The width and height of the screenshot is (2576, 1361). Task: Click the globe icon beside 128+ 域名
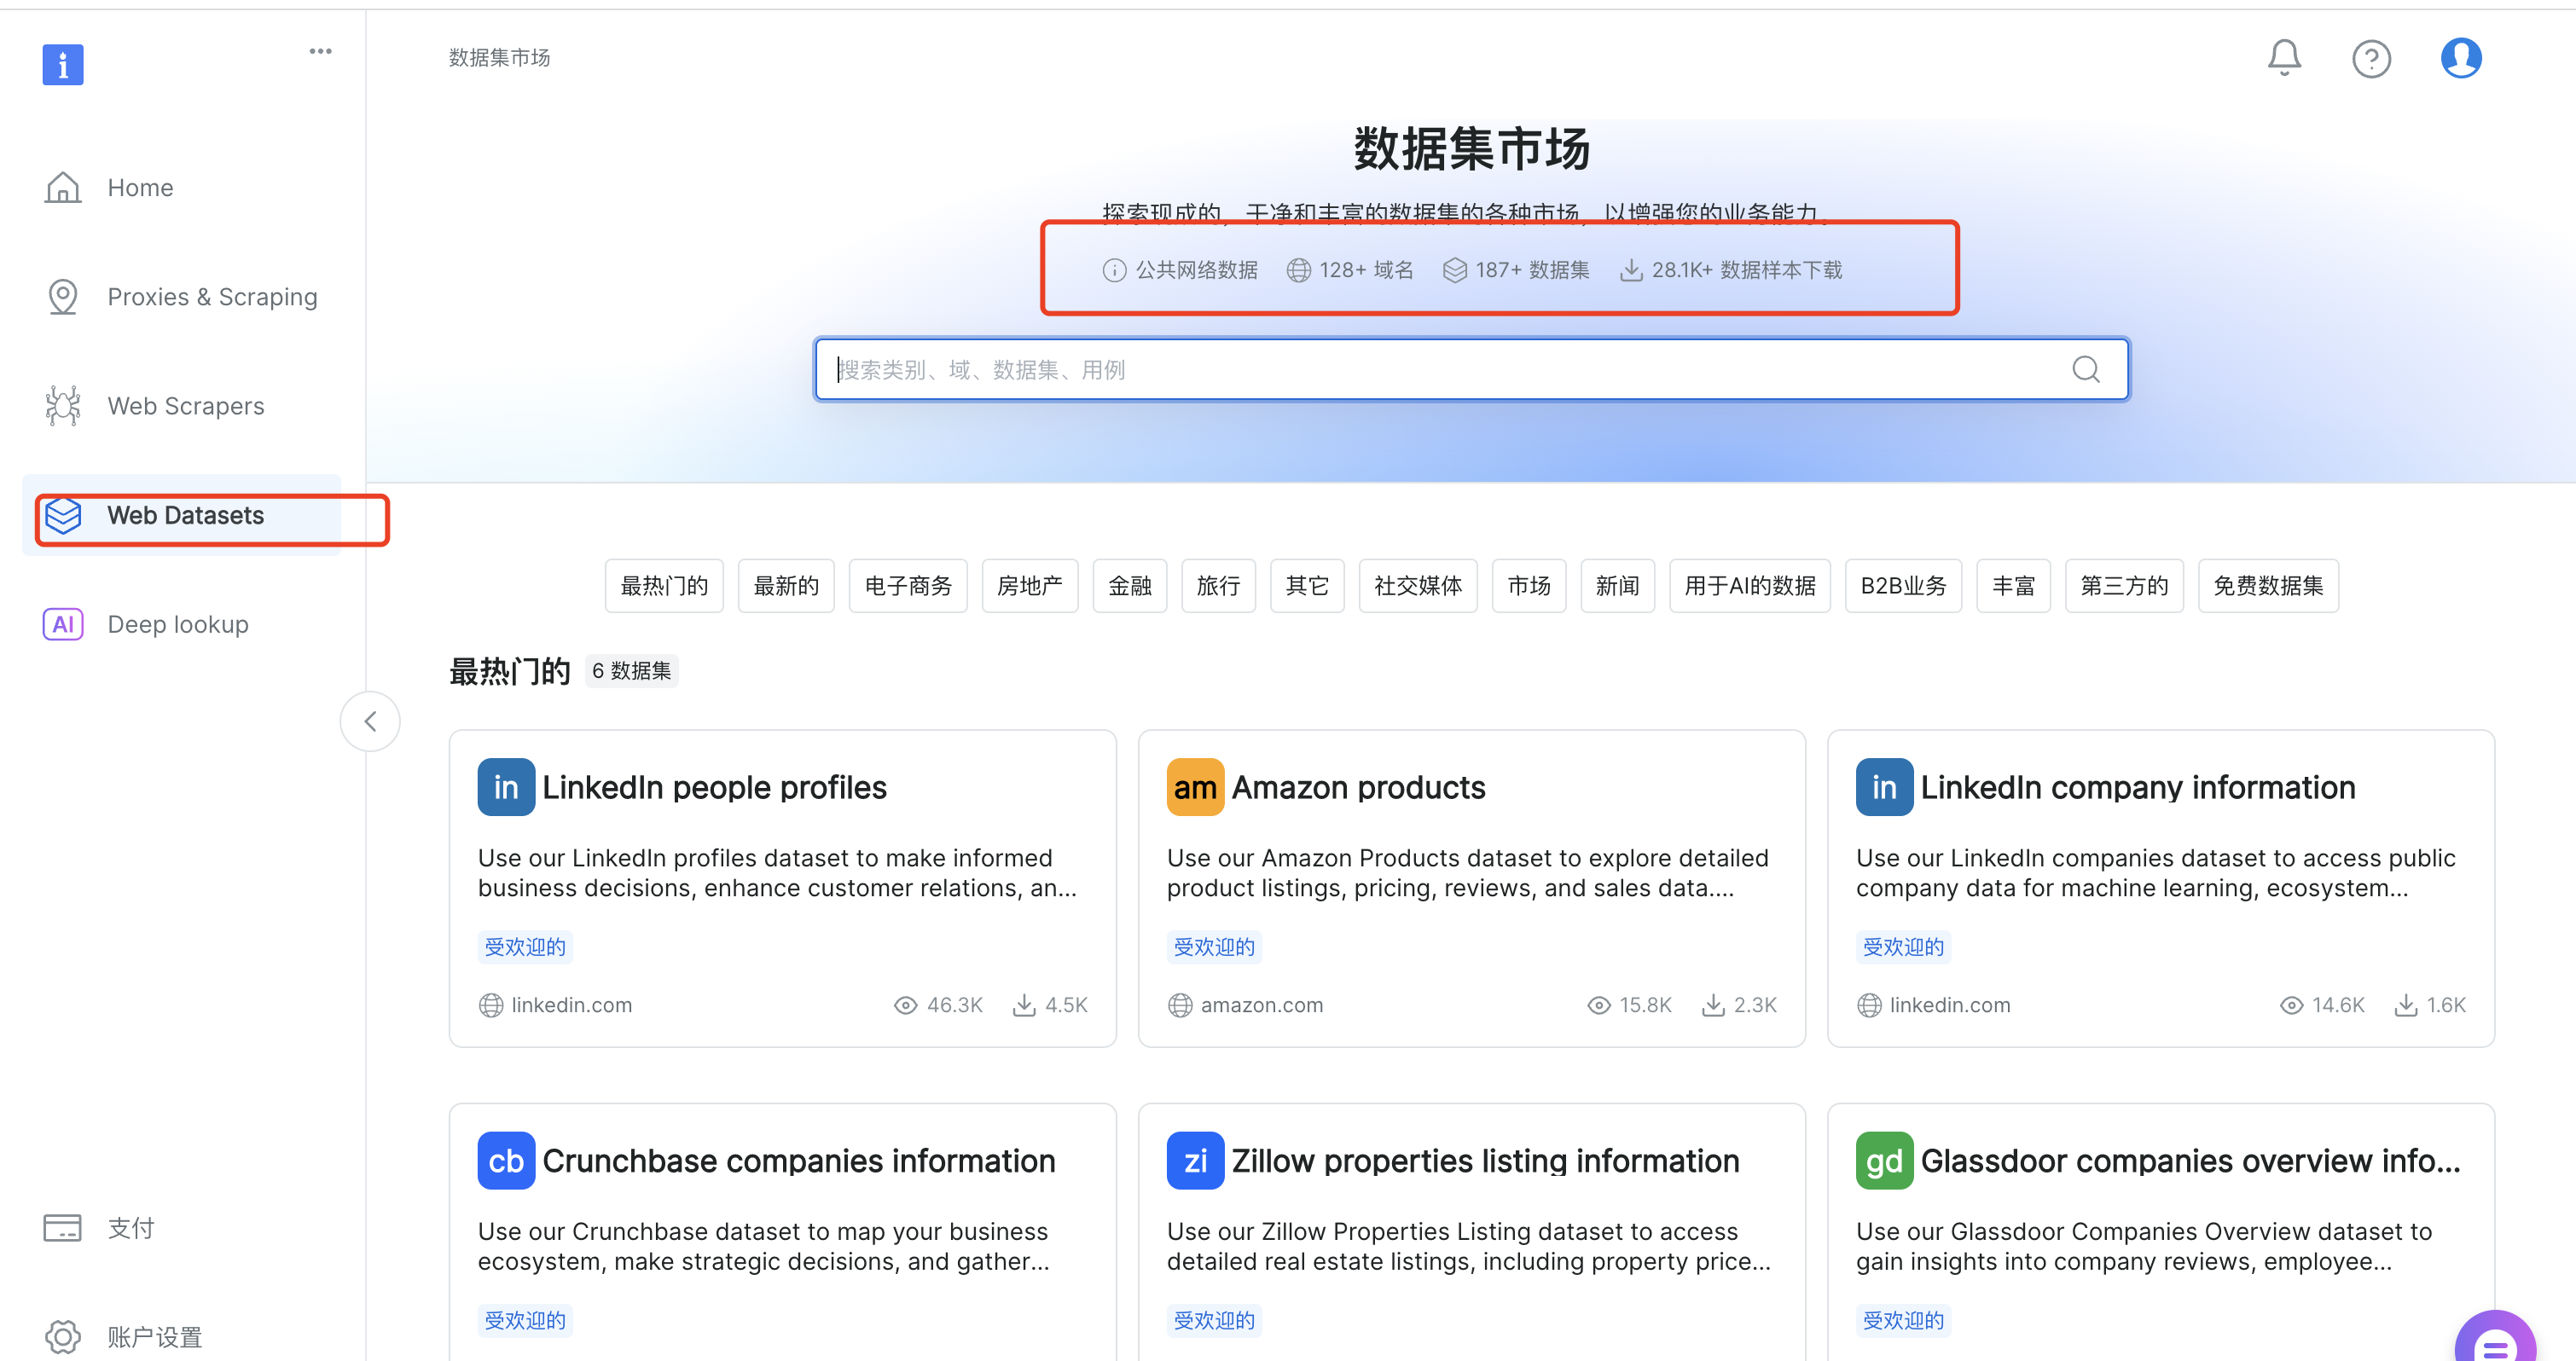pos(1298,270)
